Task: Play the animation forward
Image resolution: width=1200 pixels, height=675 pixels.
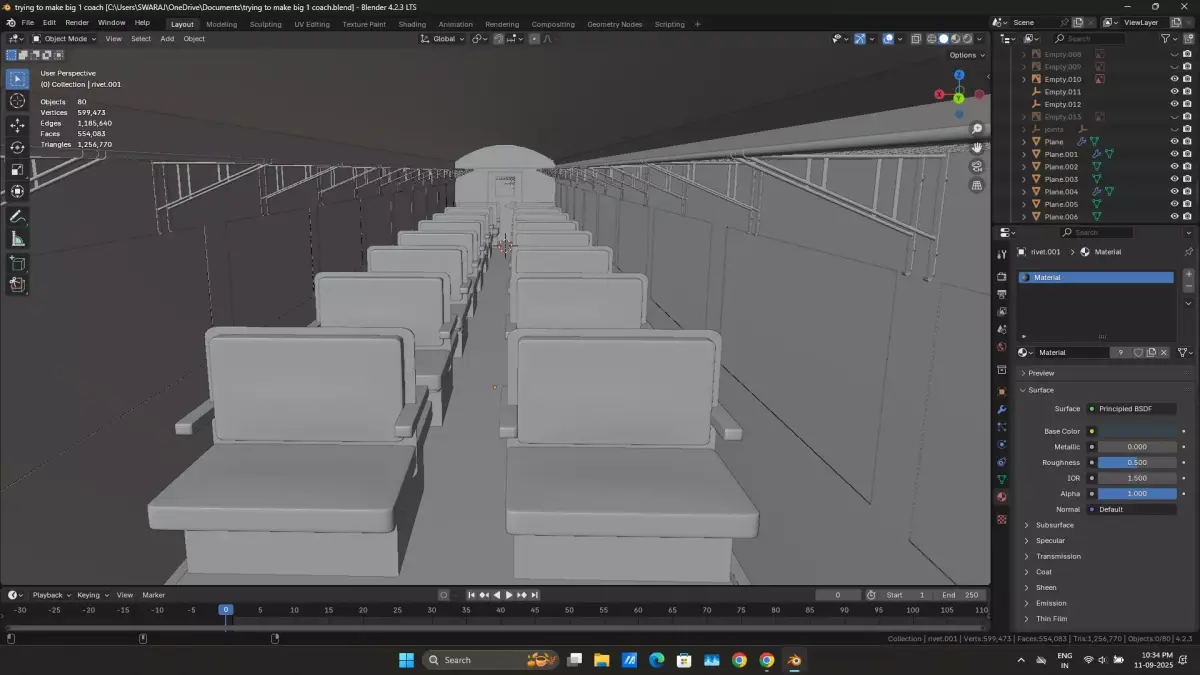Action: (x=509, y=595)
